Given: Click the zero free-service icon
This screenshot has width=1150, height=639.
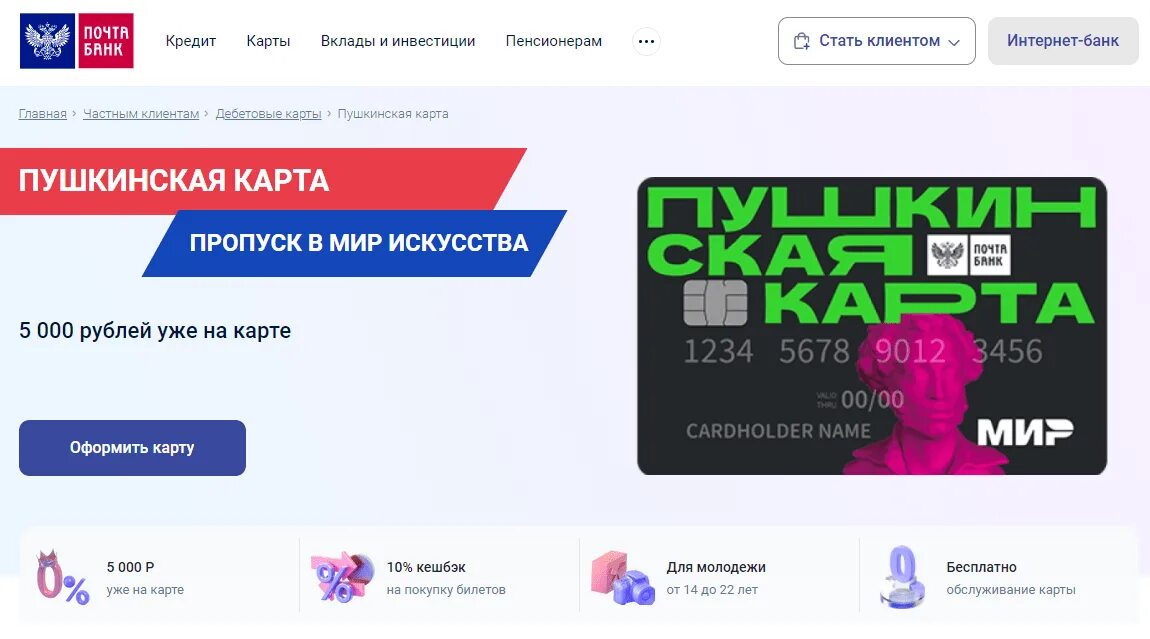Looking at the screenshot, I should [902, 577].
